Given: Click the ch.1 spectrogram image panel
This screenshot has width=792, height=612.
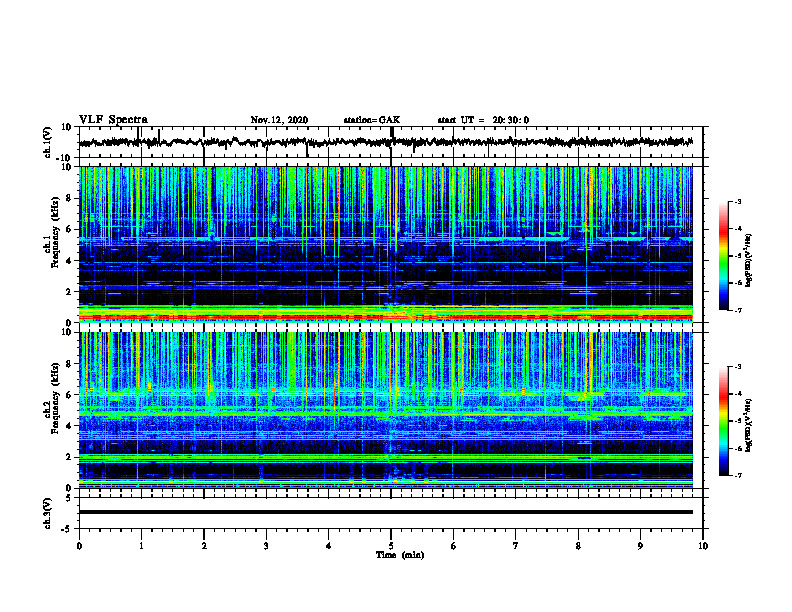Looking at the screenshot, I should pyautogui.click(x=385, y=244).
